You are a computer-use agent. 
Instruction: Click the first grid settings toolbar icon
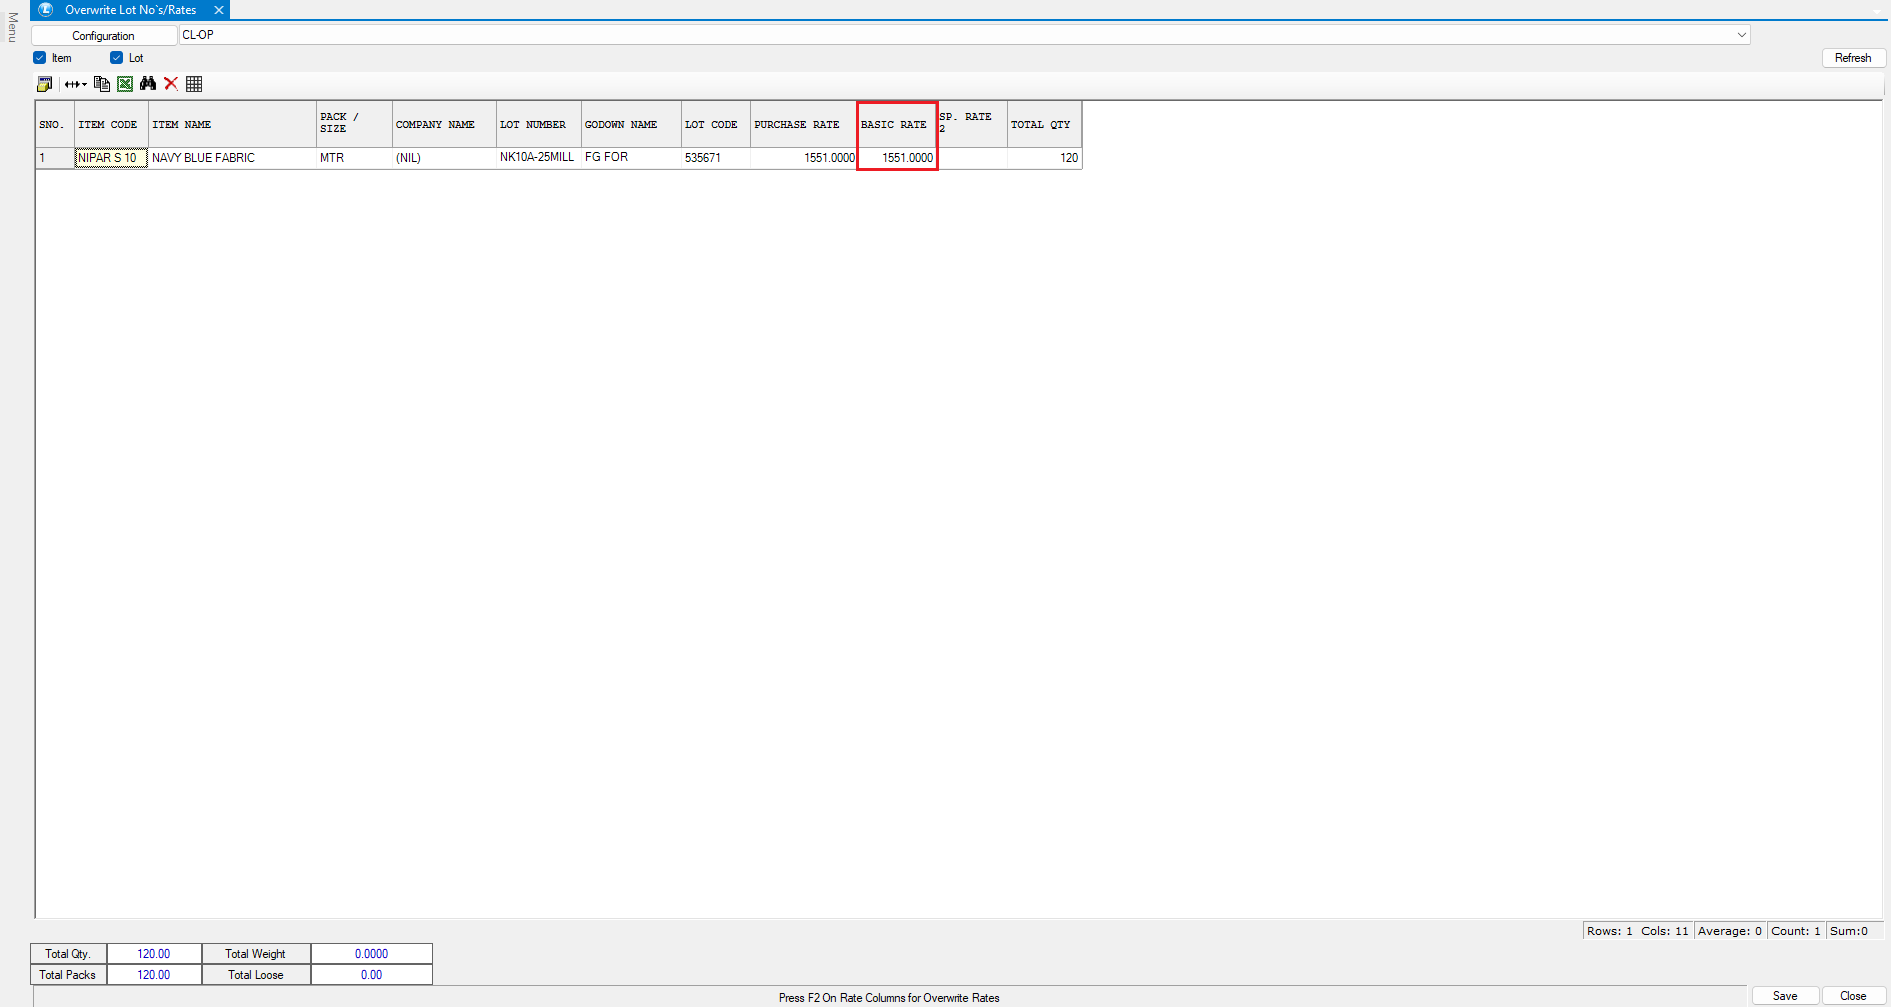point(44,84)
